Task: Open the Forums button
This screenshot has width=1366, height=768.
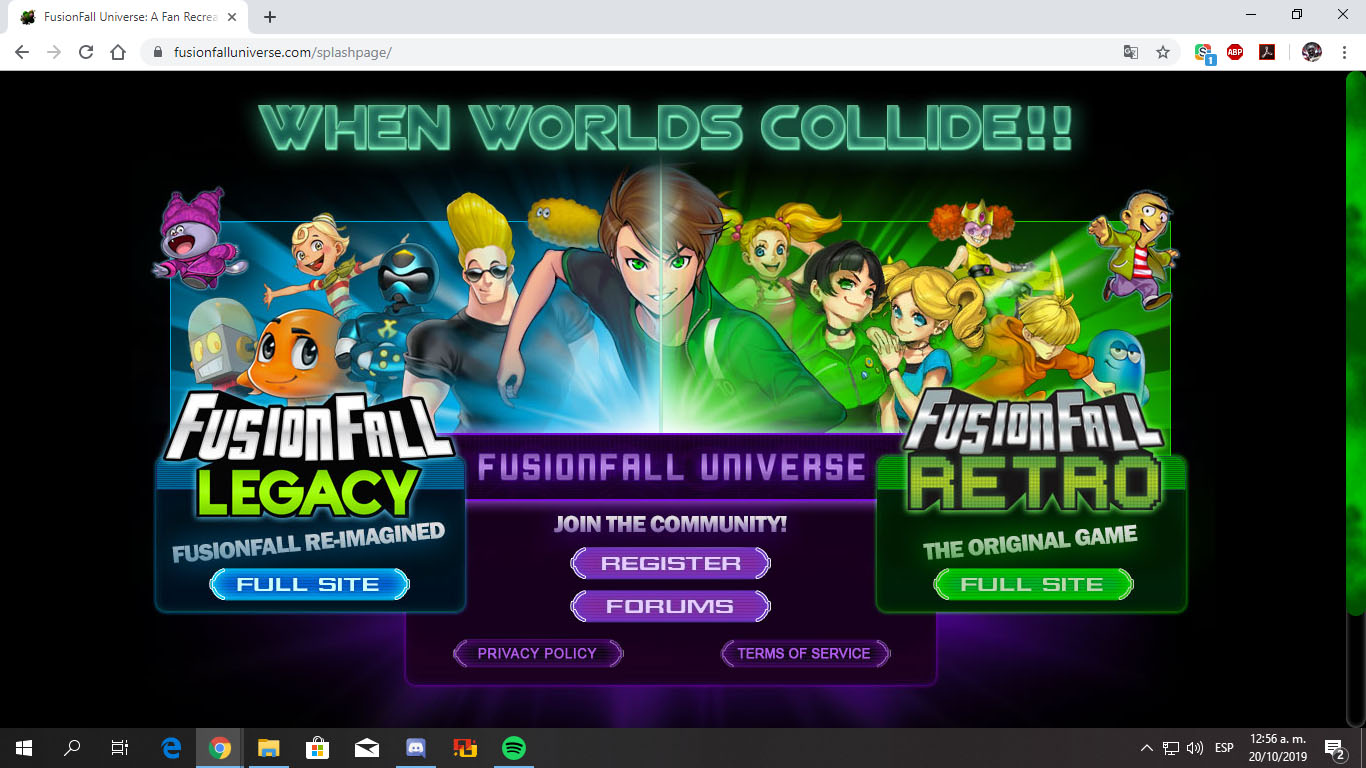Action: pos(670,606)
